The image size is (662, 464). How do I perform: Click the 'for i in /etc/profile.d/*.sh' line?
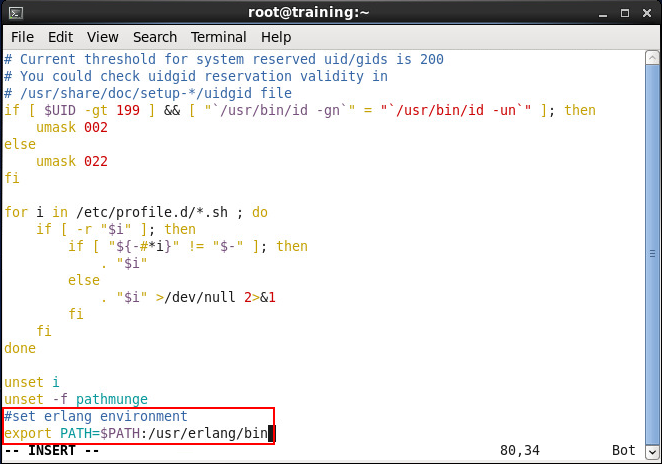click(x=136, y=212)
